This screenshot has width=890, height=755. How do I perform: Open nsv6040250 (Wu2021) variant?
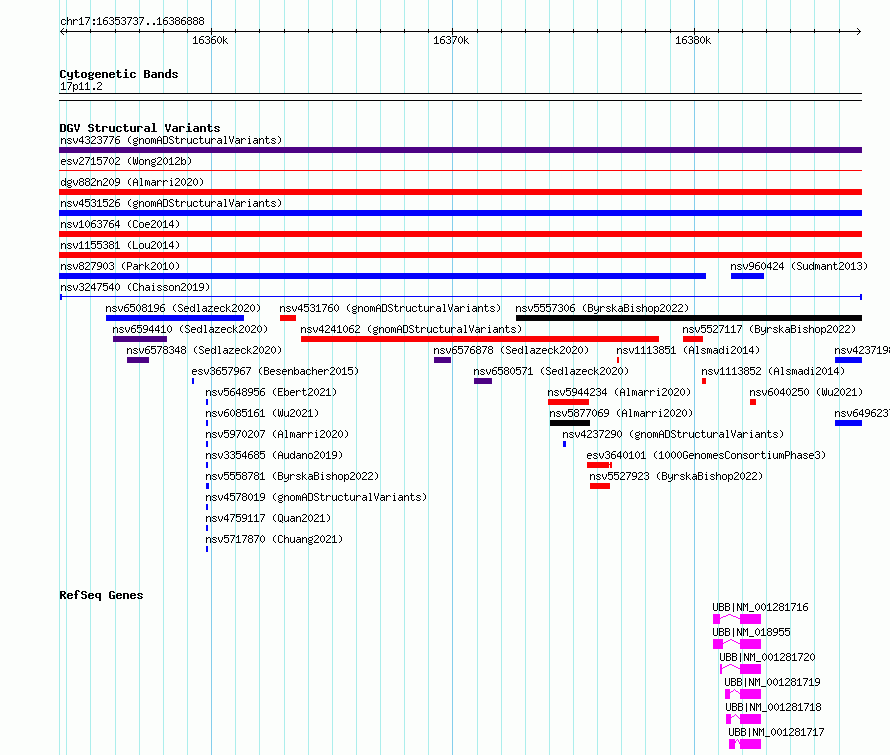pyautogui.click(x=806, y=392)
